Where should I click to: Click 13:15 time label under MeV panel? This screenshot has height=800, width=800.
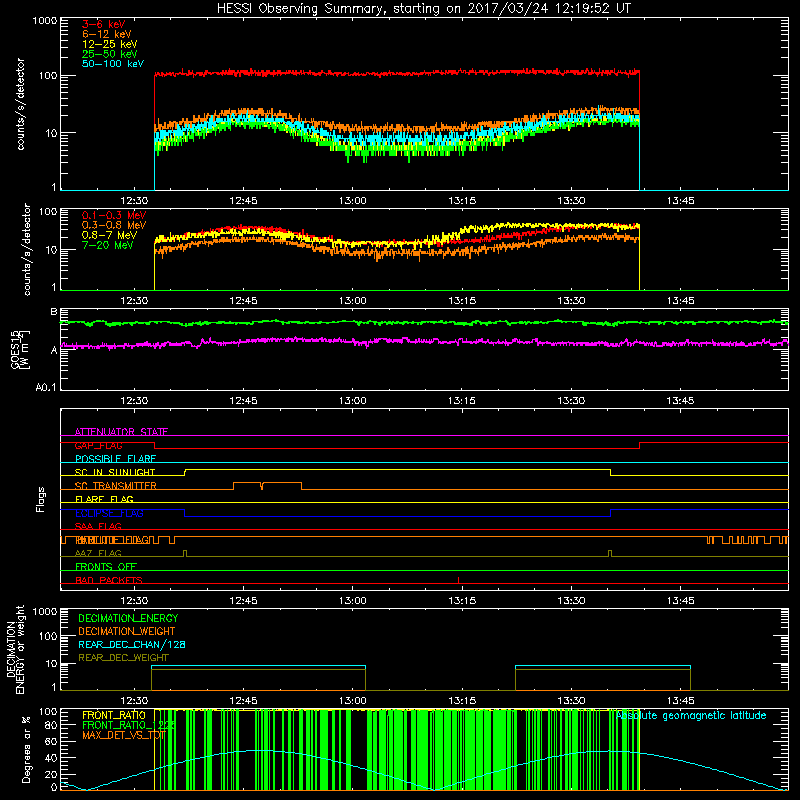coord(462,301)
